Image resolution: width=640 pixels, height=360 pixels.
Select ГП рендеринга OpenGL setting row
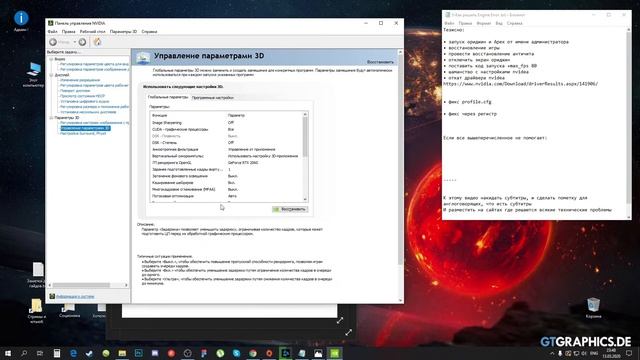pos(227,162)
